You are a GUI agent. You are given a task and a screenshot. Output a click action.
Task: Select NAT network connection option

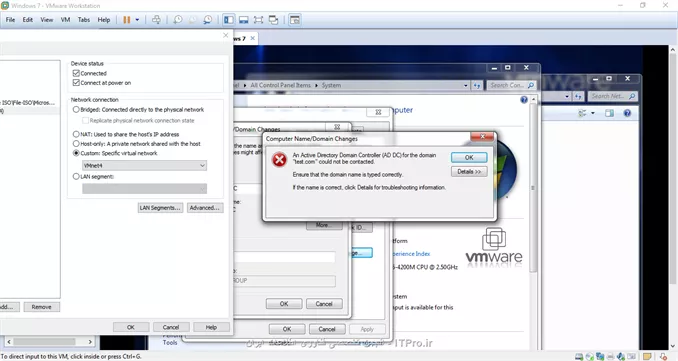tap(76, 134)
